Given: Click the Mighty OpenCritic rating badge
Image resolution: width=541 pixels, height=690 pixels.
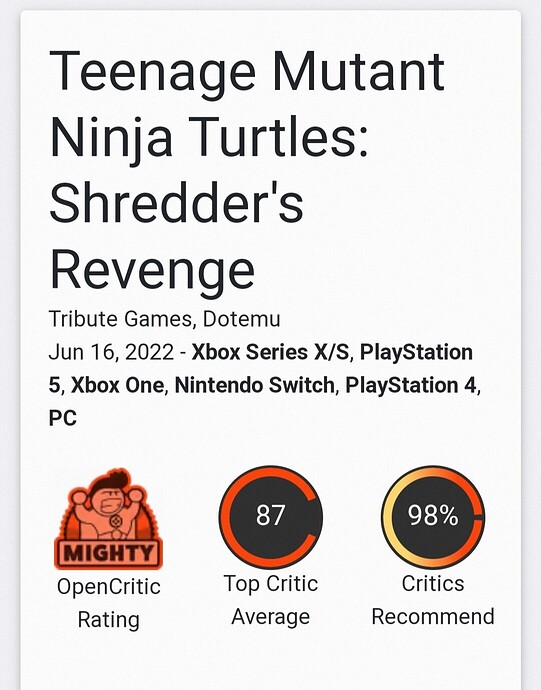Looking at the screenshot, I should [x=108, y=519].
